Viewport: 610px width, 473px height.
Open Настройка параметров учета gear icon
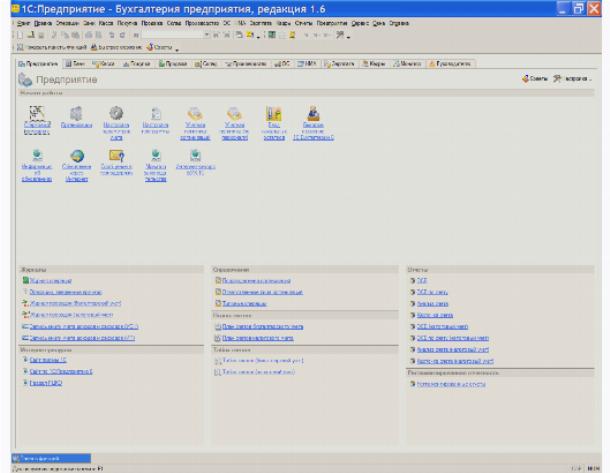pos(116,113)
